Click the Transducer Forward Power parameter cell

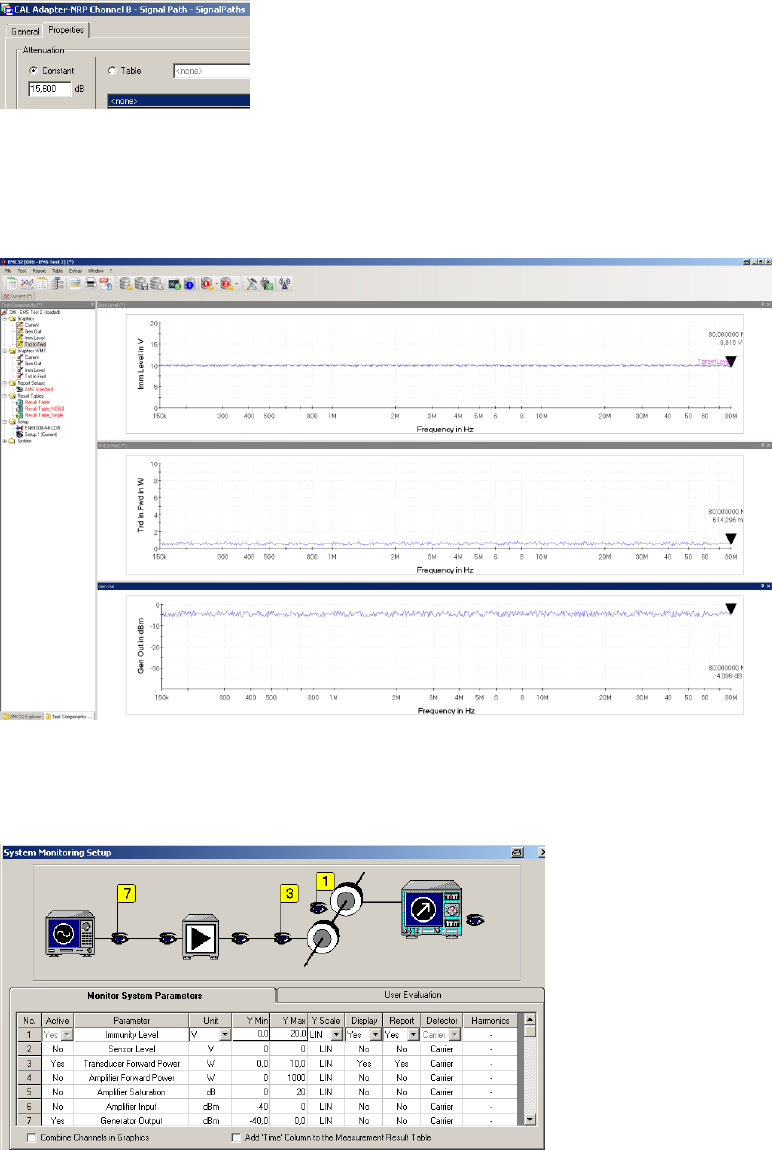131,1063
